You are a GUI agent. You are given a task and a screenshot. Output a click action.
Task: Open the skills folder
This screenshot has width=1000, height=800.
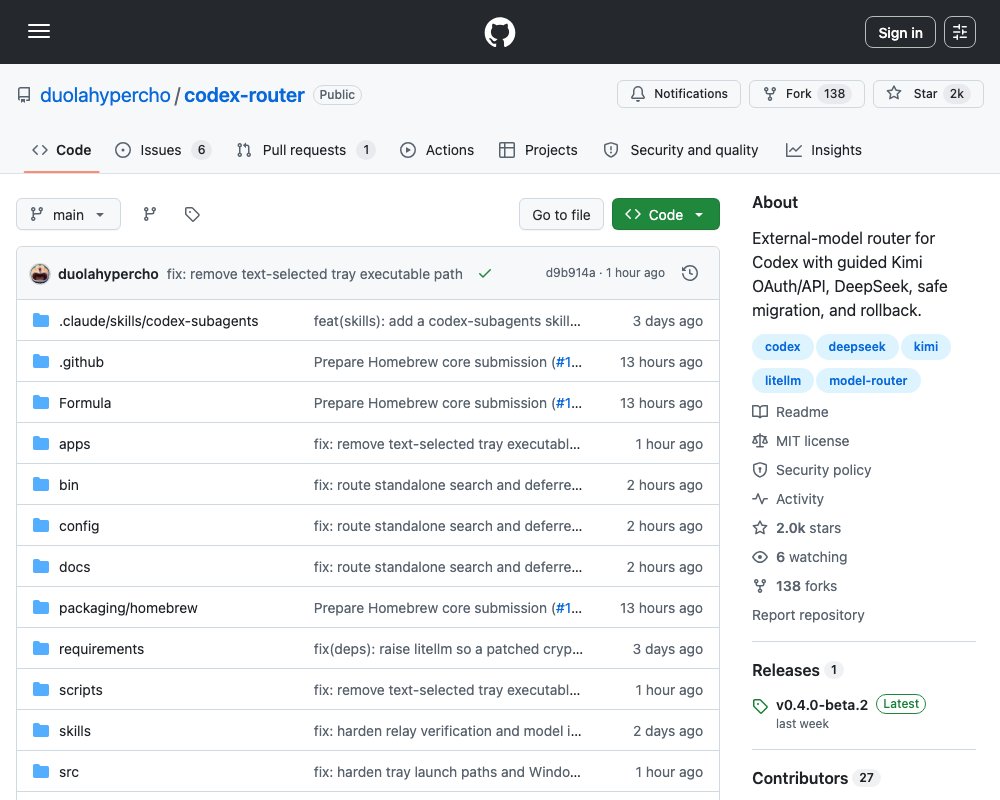click(75, 731)
